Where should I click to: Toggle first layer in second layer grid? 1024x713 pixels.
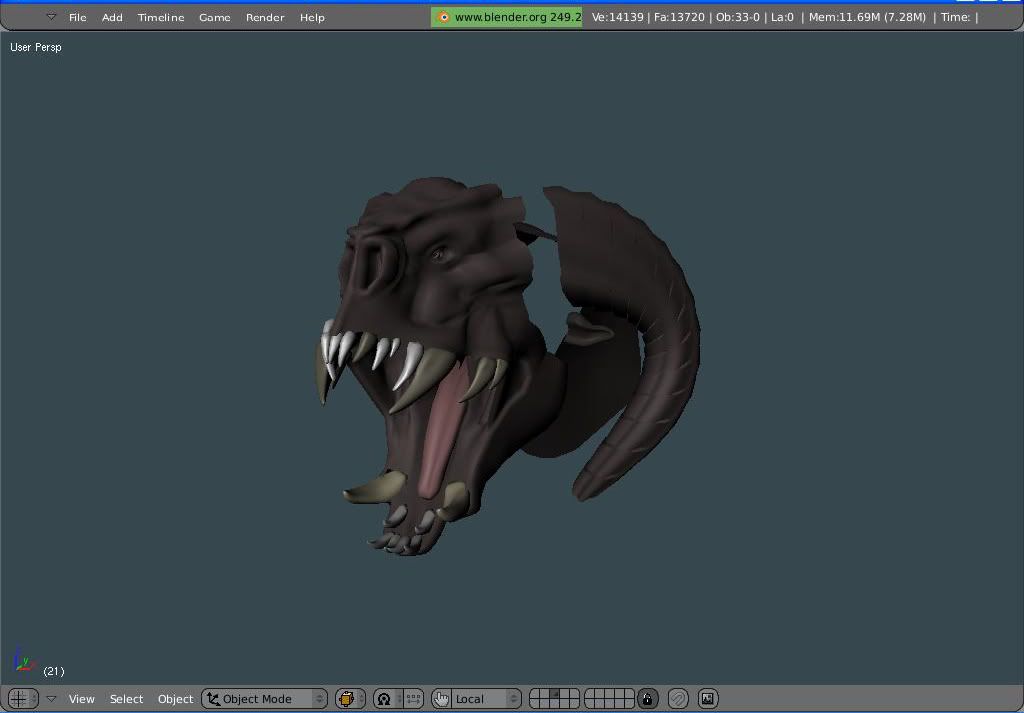point(590,693)
